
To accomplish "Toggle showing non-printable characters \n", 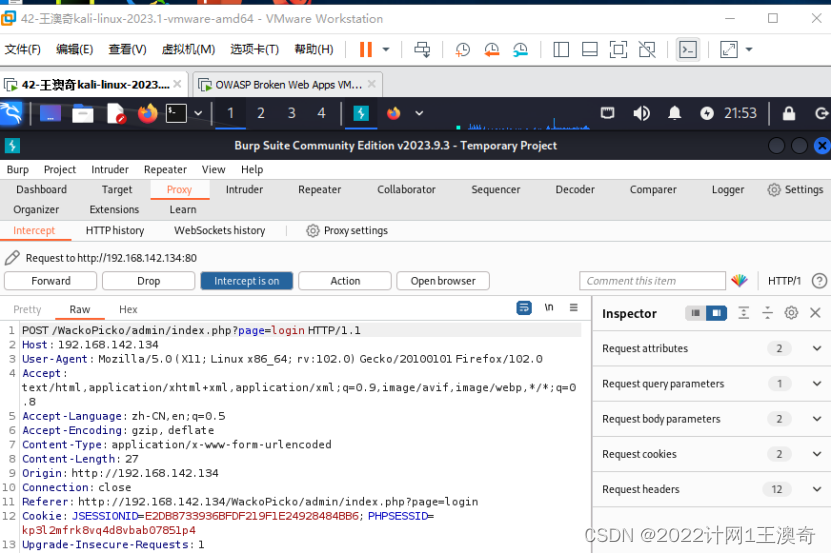I will pos(549,307).
